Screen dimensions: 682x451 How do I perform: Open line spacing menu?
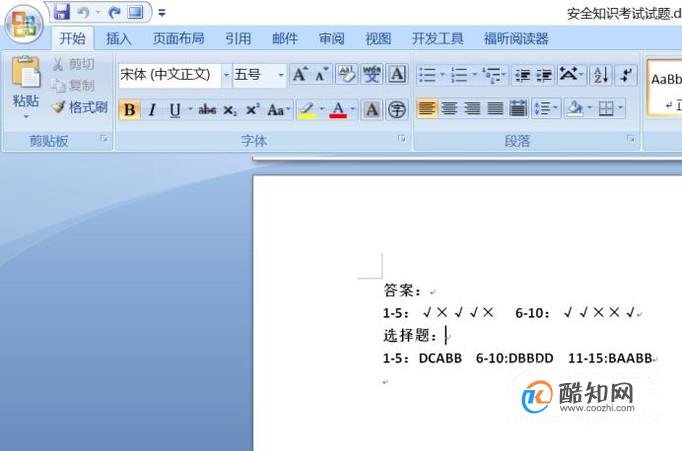pos(545,109)
